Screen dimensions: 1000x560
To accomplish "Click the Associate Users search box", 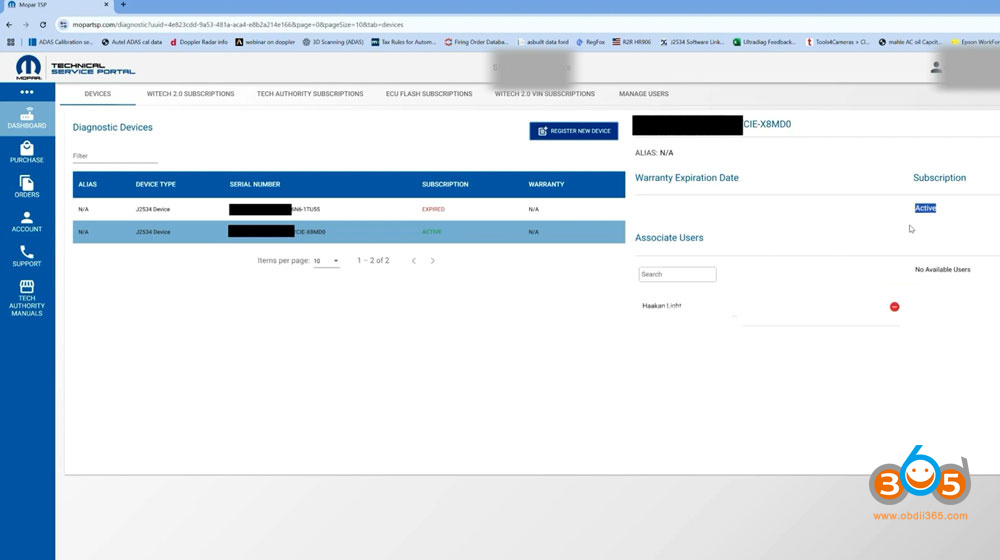I will point(677,274).
